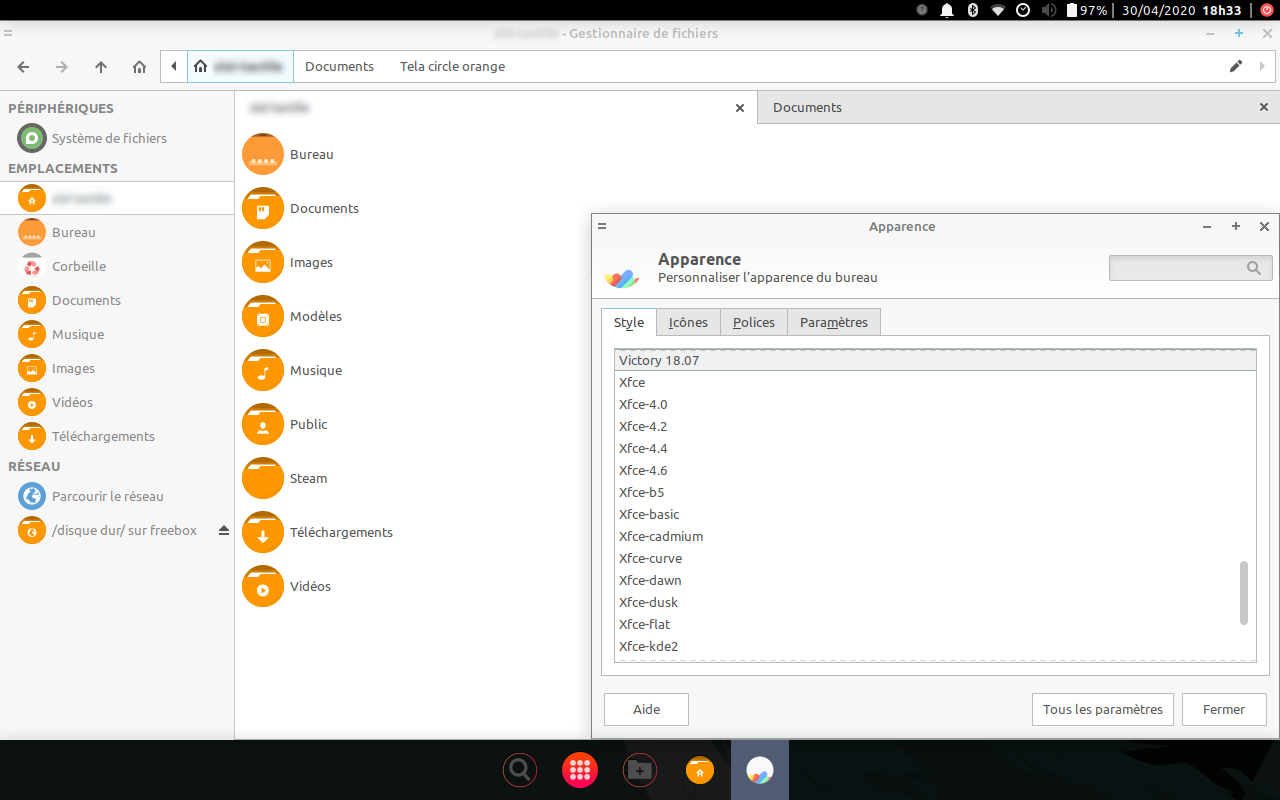Click the 18h33 clock in the top panel
The image size is (1280, 800).
[x=1222, y=10]
